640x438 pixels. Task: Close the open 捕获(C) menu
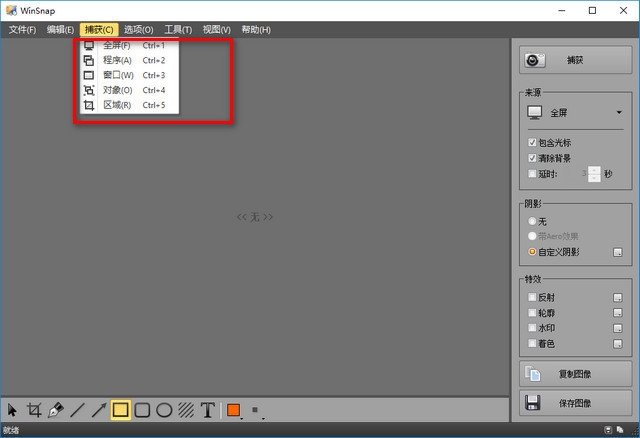(x=99, y=29)
